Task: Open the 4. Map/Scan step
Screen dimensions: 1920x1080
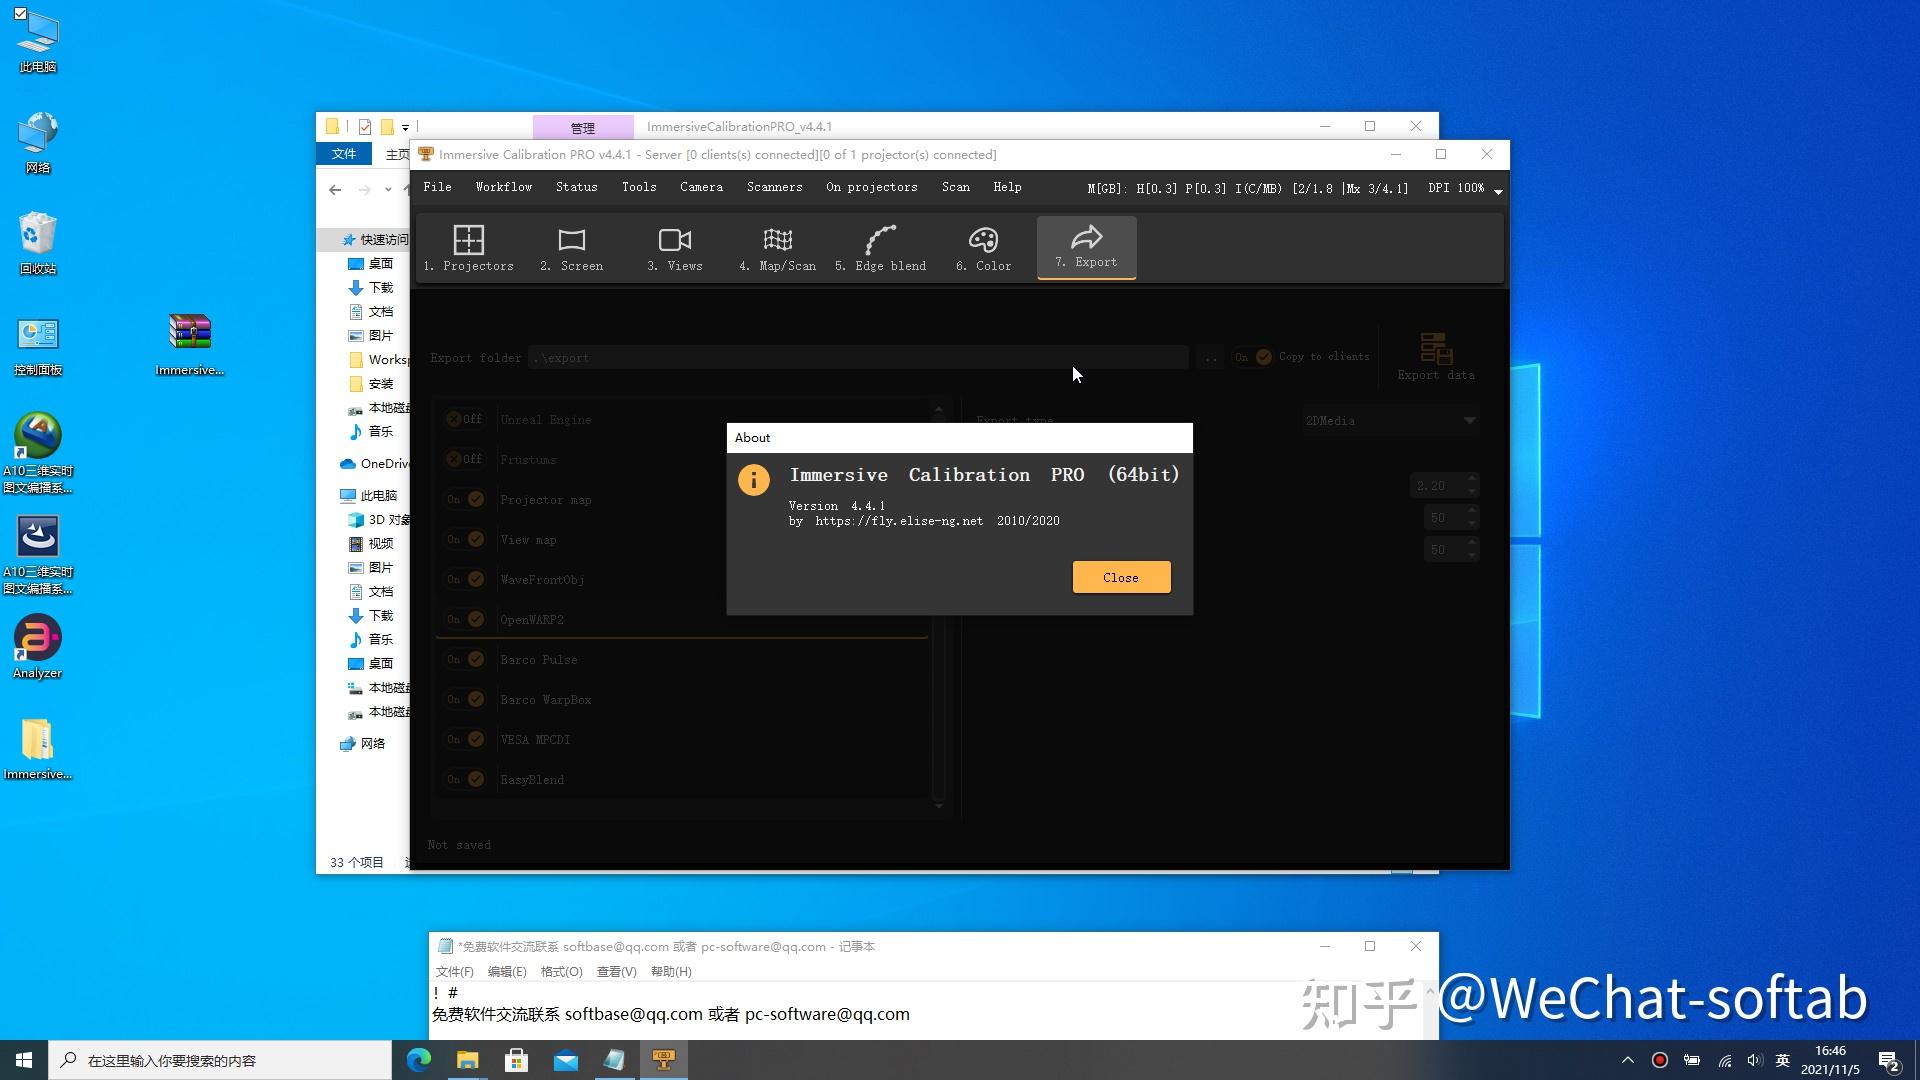Action: [777, 248]
